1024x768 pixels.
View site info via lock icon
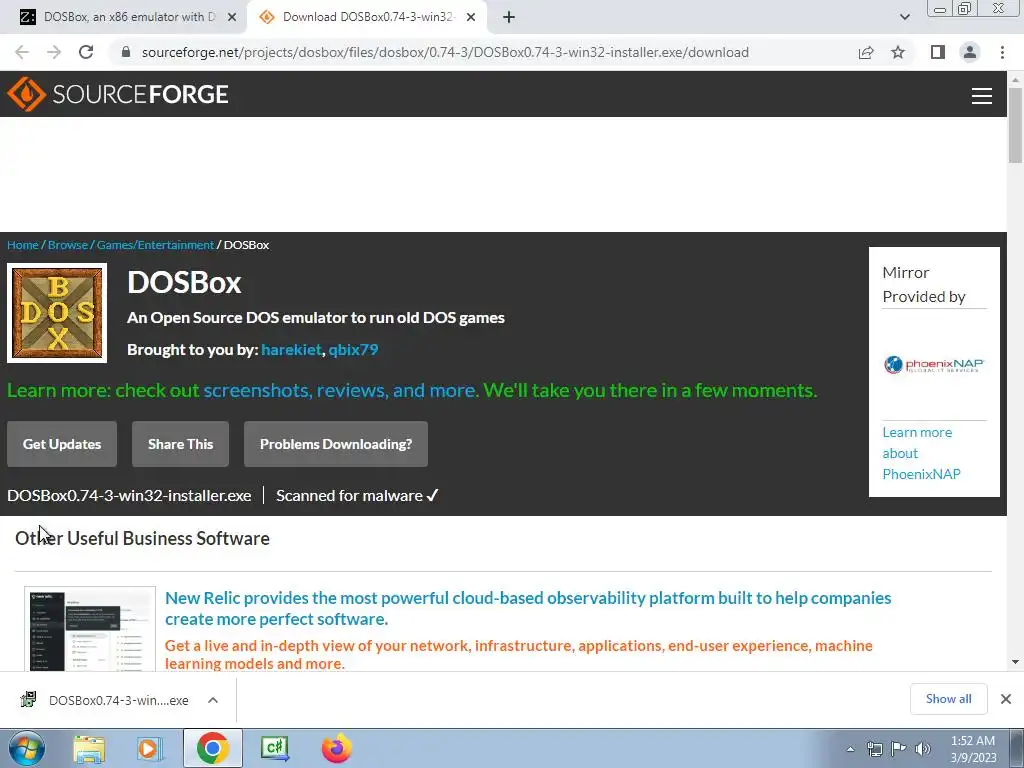click(x=126, y=52)
